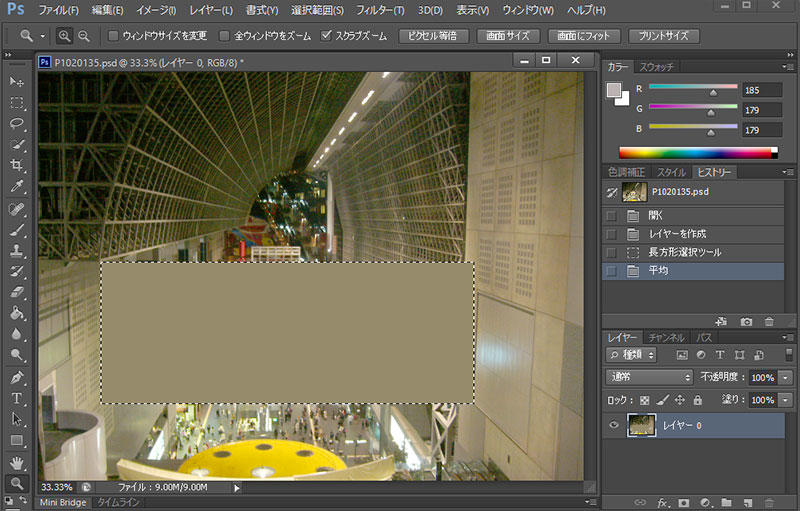Switch to the チャンネル tab
Image resolution: width=800 pixels, height=511 pixels.
point(666,337)
